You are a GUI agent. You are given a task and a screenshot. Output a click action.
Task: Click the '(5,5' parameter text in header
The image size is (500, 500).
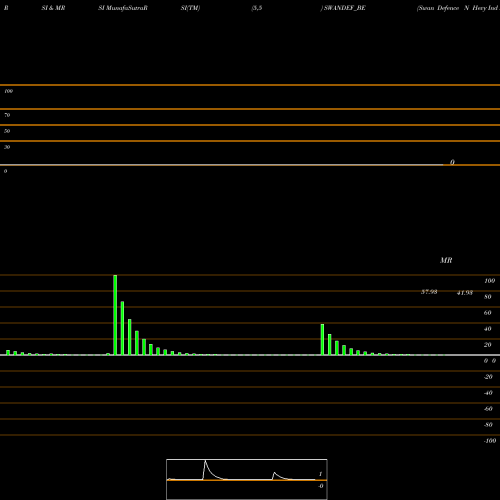(257, 8)
